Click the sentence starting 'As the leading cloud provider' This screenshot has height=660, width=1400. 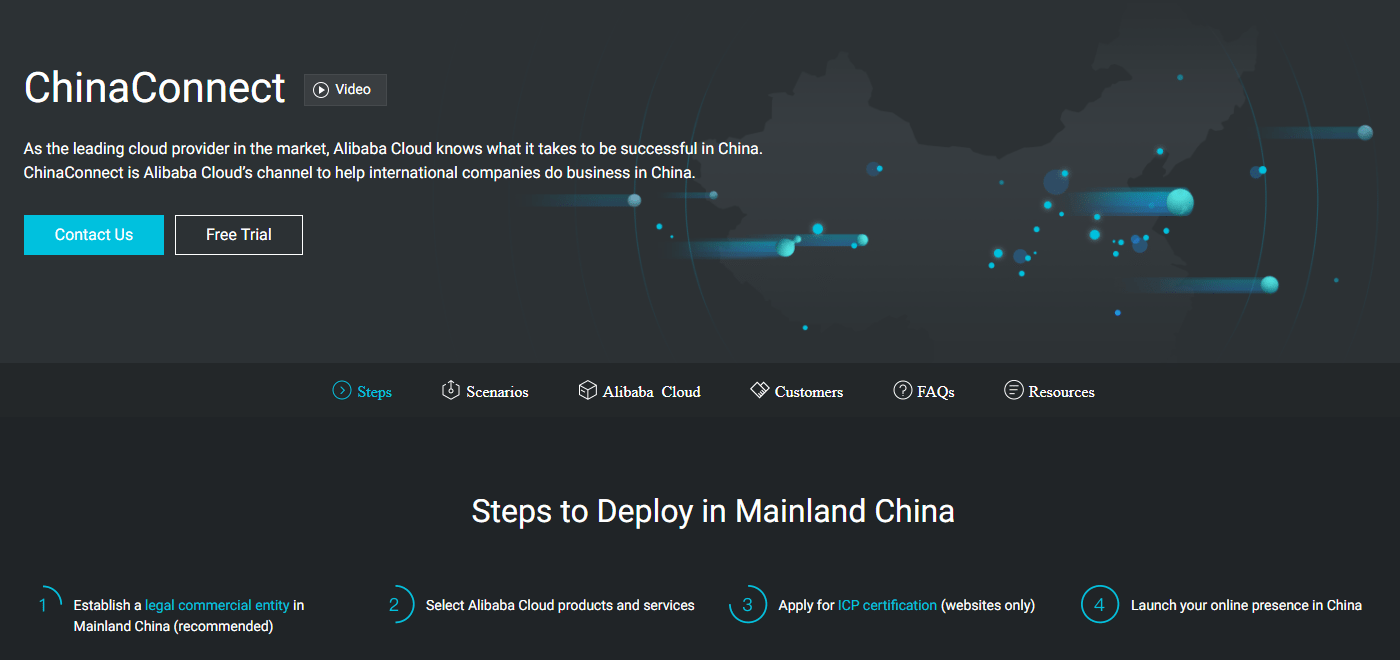393,149
